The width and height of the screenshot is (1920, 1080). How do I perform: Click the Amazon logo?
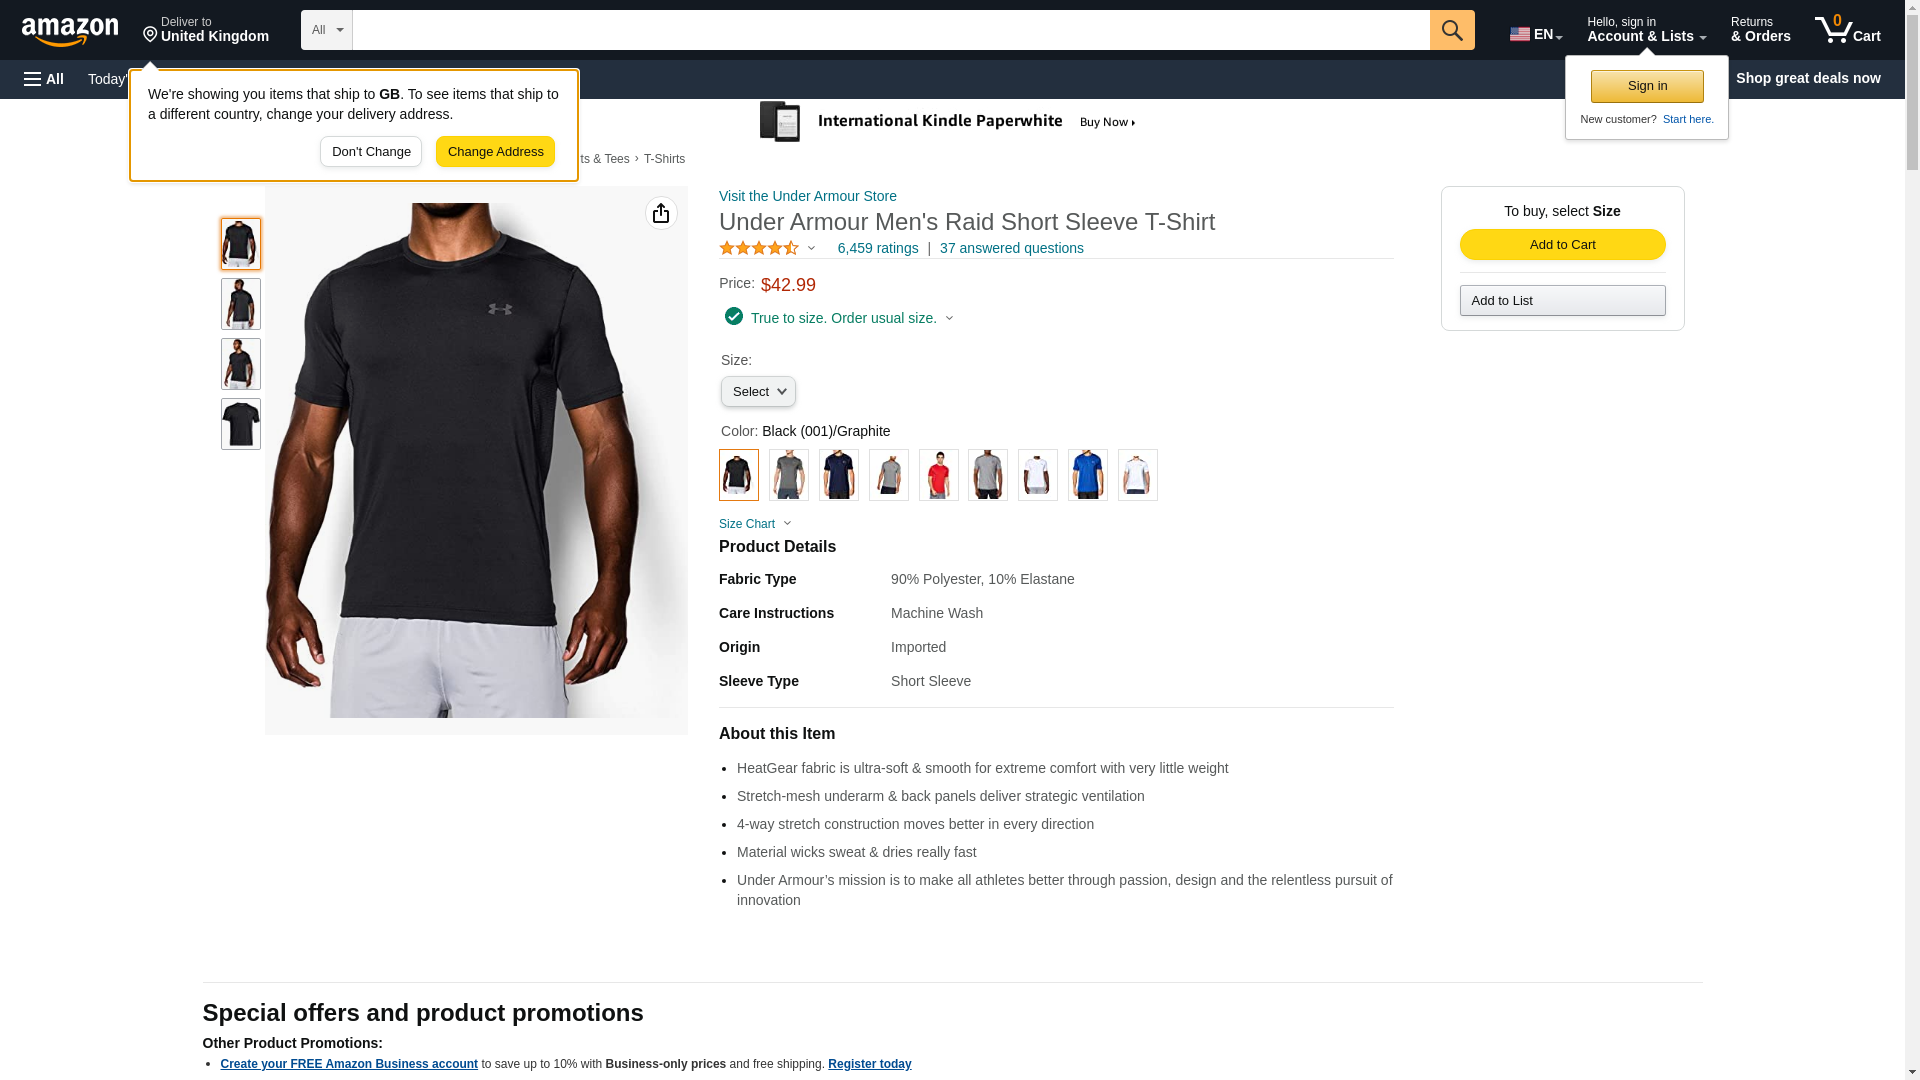pyautogui.click(x=70, y=31)
